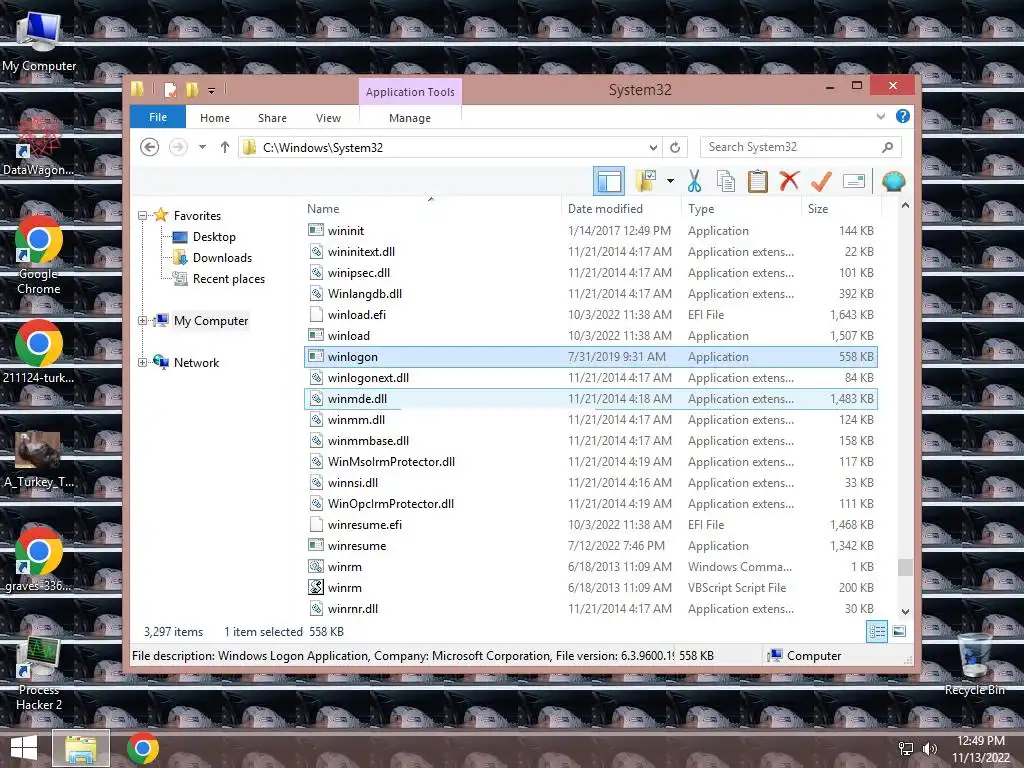Open the A_Turkey_T... desktop image file
This screenshot has height=768, width=1024.
[x=38, y=459]
